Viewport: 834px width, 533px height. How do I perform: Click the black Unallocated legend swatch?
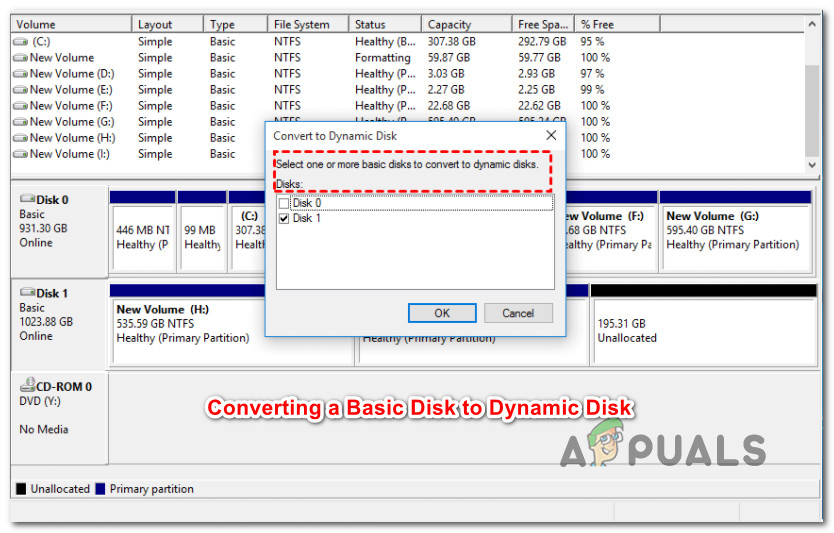coord(21,489)
